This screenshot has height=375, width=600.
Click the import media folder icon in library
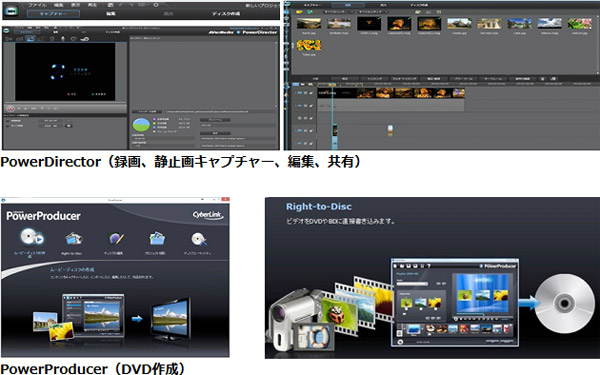[x=299, y=12]
